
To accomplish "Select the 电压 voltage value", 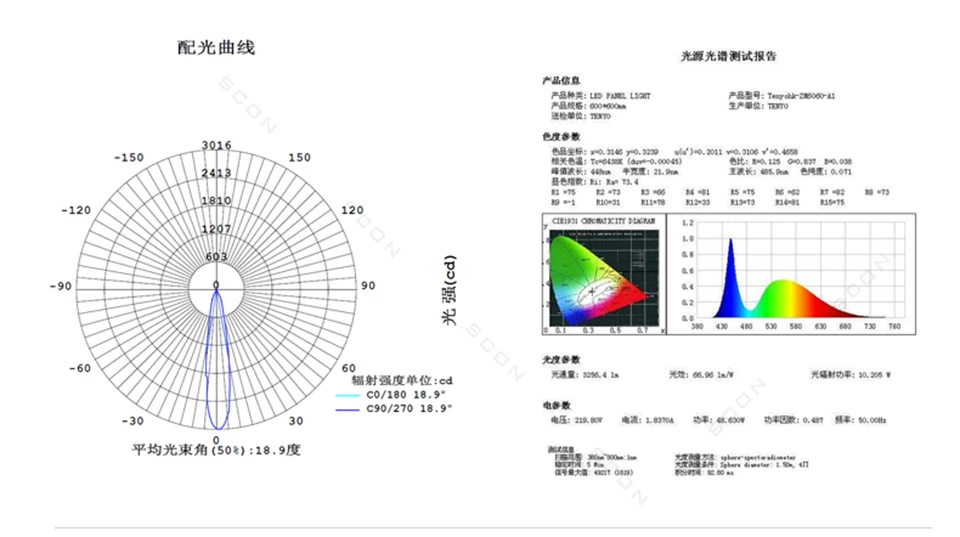I will tap(576, 420).
